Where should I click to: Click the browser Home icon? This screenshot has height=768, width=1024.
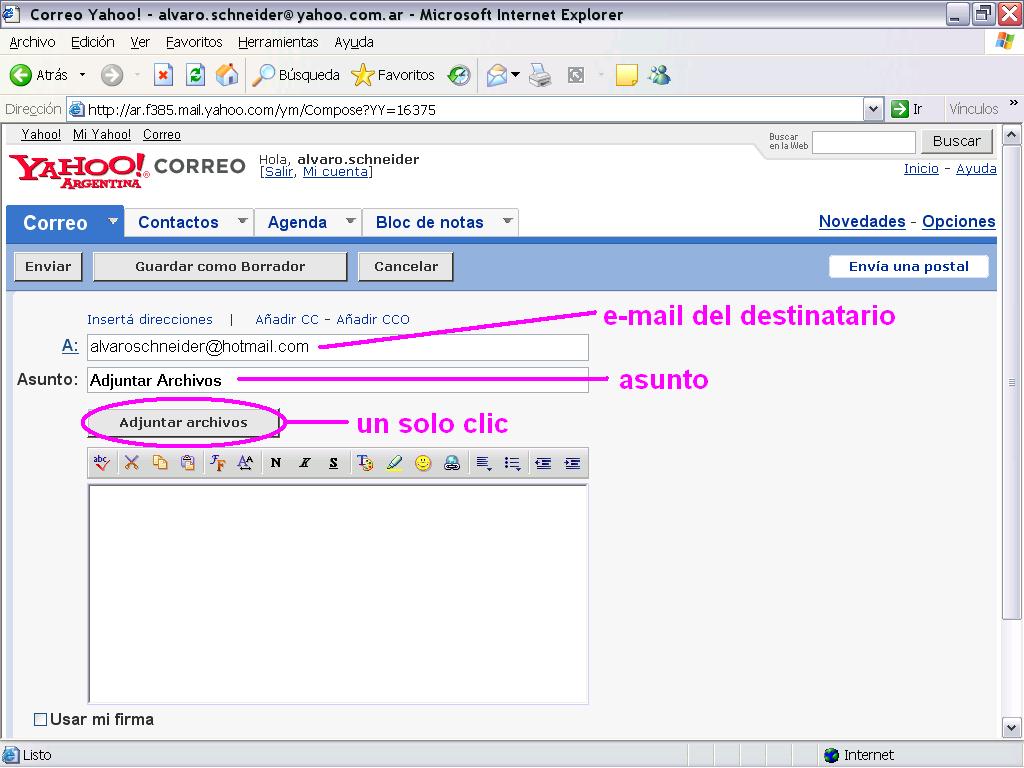point(227,75)
